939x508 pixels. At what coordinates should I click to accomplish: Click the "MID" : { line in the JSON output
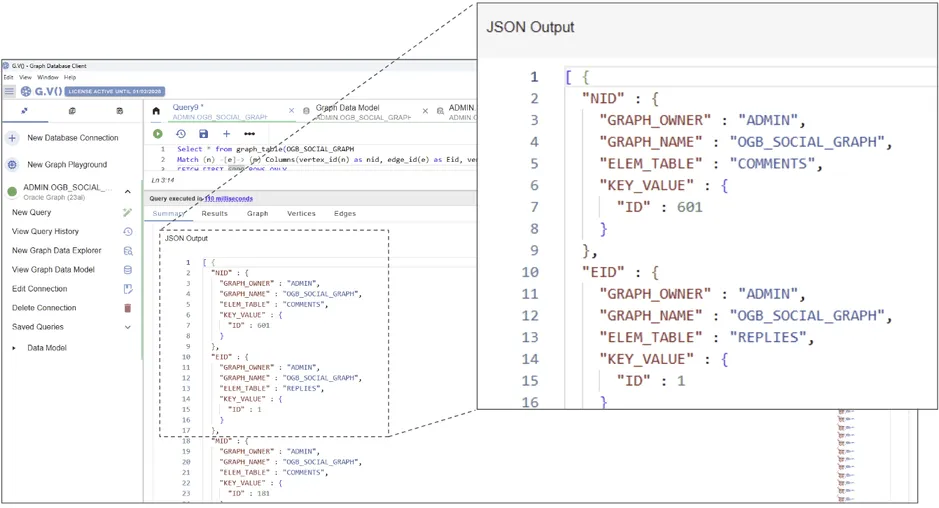click(230, 441)
